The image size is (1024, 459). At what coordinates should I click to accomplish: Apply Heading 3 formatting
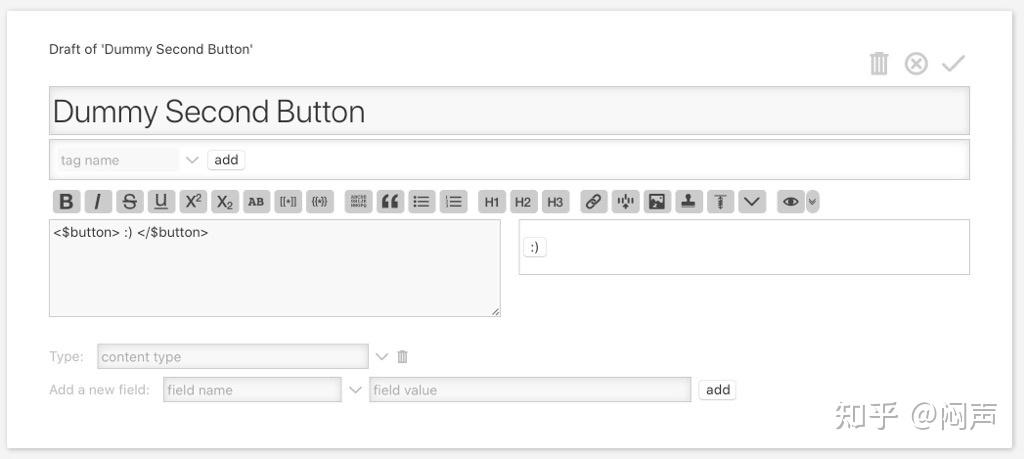coord(555,201)
